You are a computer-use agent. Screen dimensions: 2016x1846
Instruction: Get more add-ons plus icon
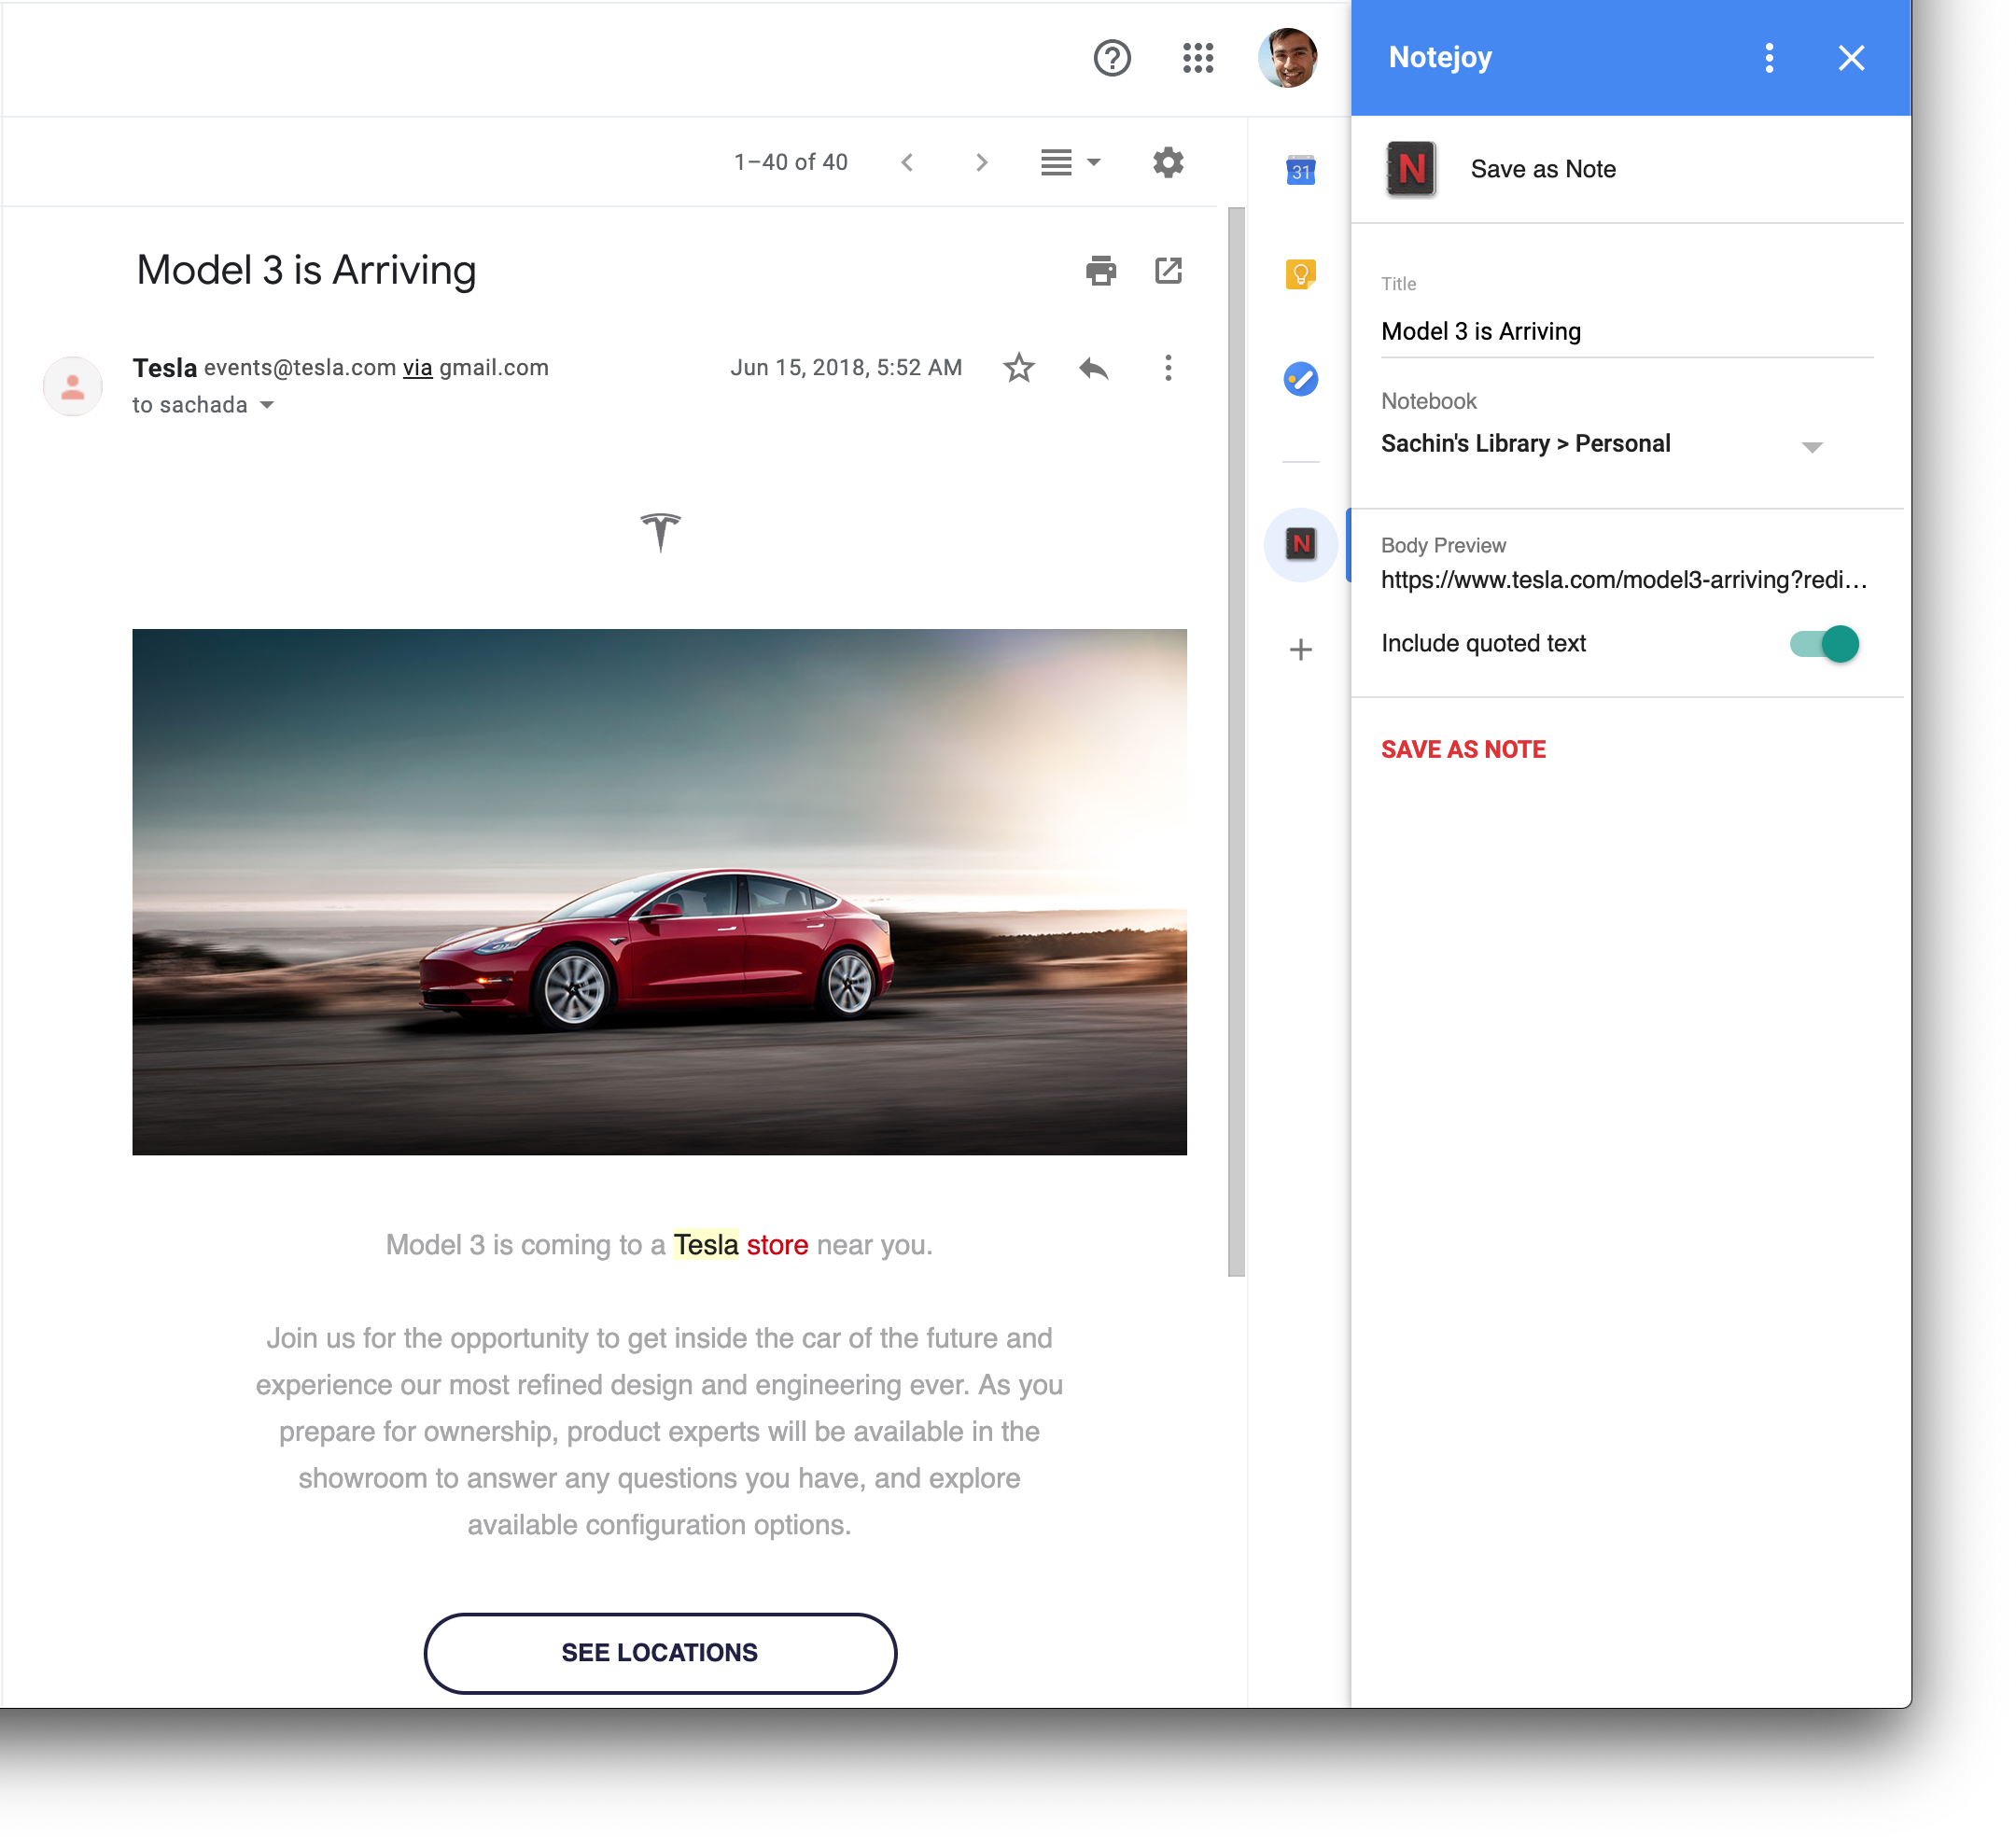(1301, 650)
